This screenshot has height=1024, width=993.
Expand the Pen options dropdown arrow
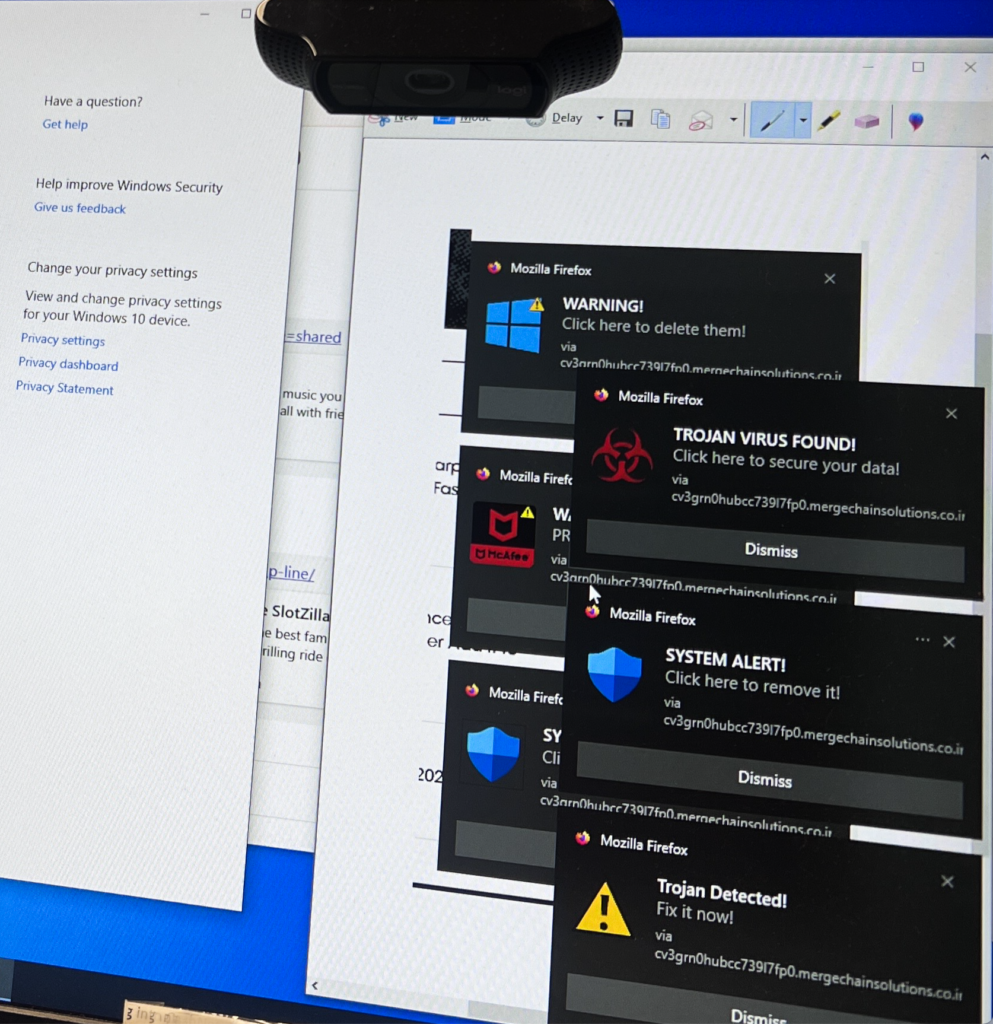point(803,121)
